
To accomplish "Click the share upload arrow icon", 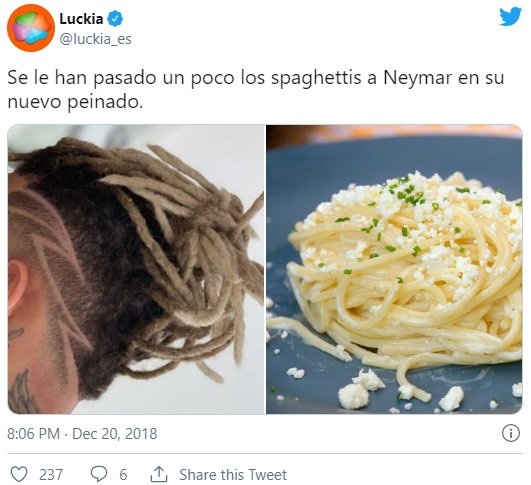I will pyautogui.click(x=159, y=474).
